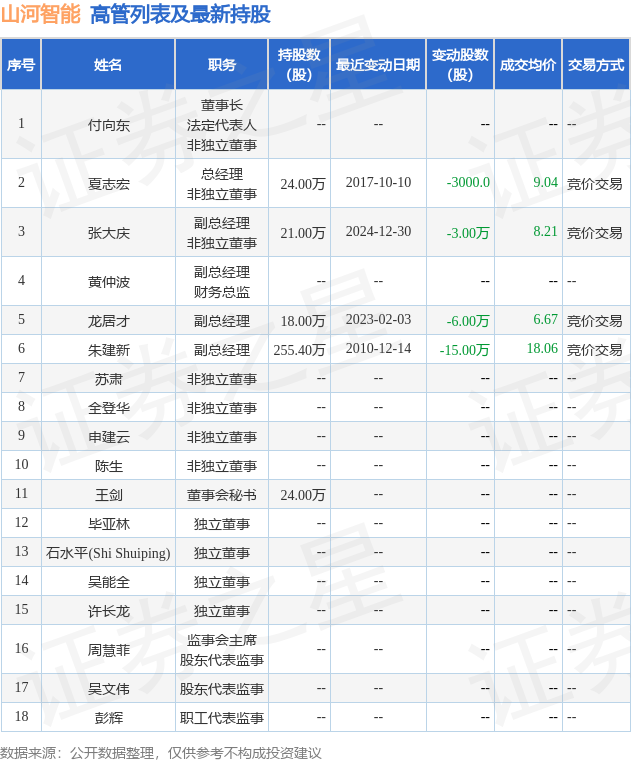This screenshot has width=631, height=762.
Task: Click the 山河智能 company name in title
Action: point(40,14)
